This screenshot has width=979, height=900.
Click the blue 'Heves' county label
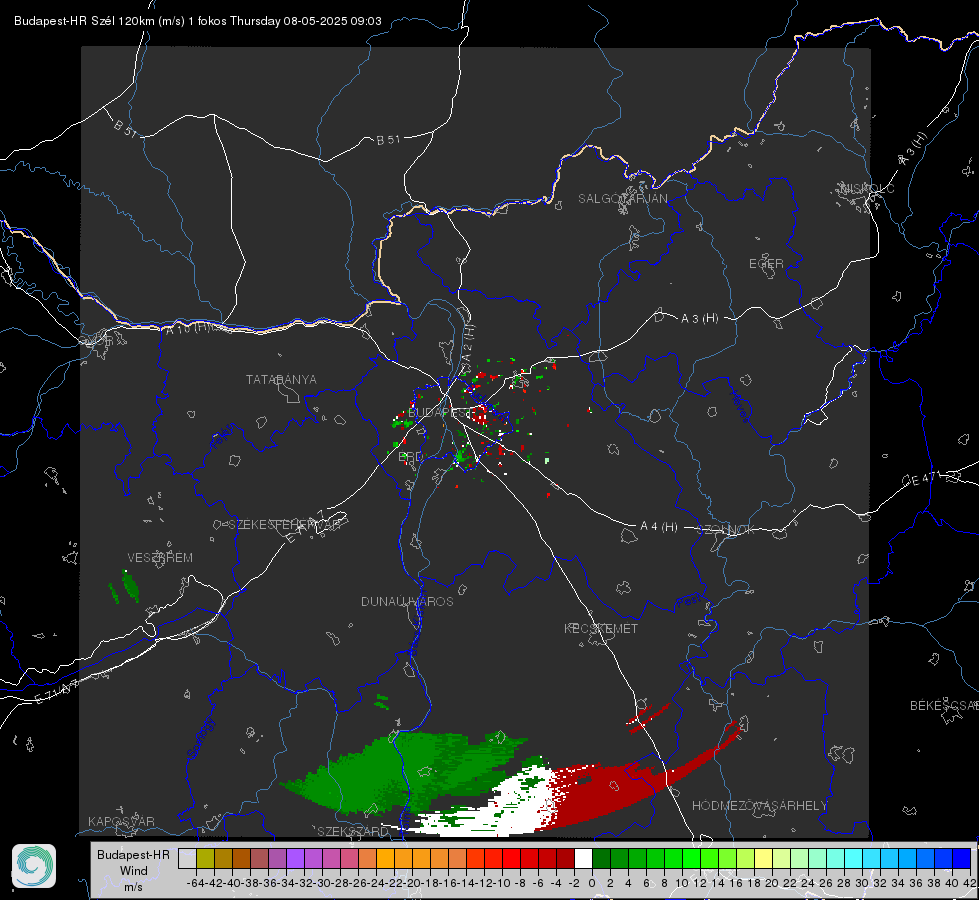point(740,407)
